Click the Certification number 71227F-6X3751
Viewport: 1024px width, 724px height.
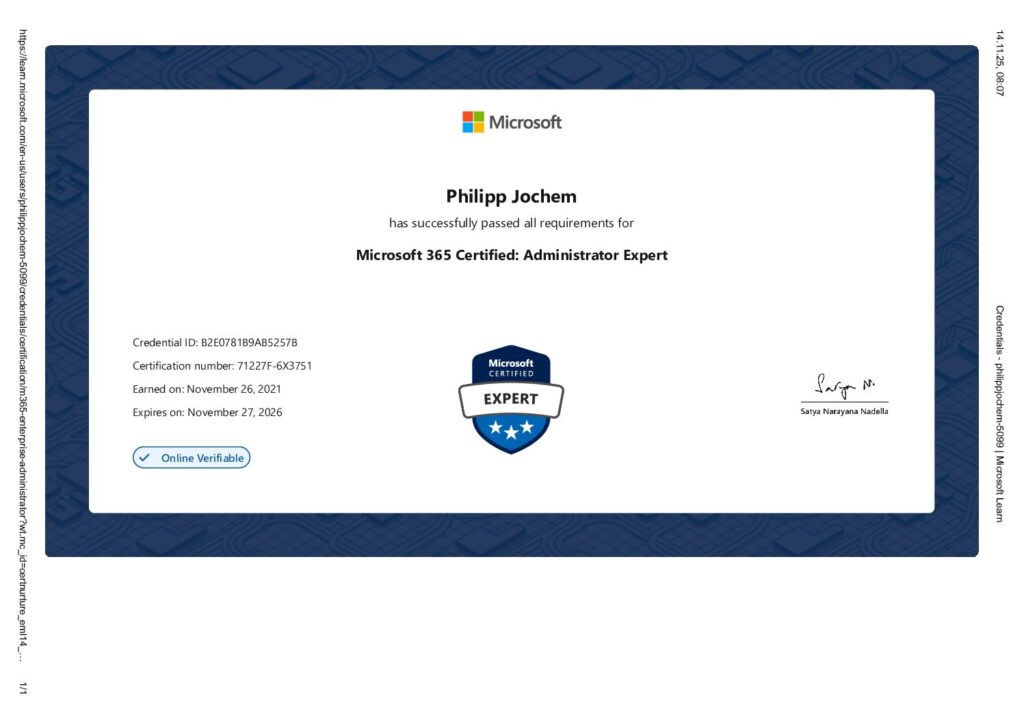click(222, 366)
